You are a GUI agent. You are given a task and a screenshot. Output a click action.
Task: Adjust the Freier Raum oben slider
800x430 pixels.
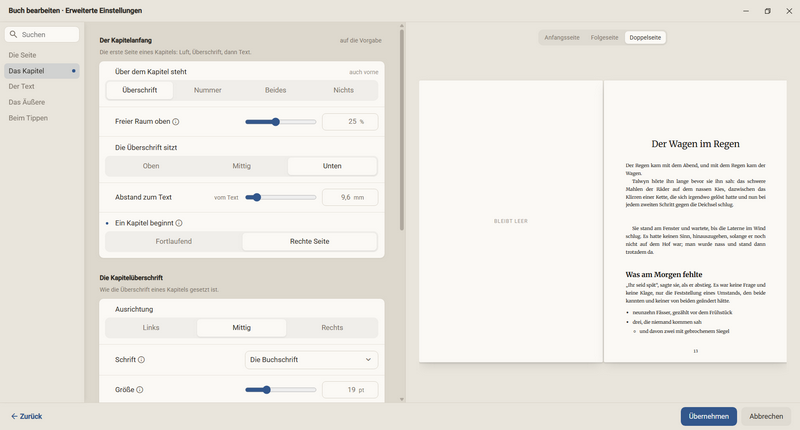tap(281, 122)
